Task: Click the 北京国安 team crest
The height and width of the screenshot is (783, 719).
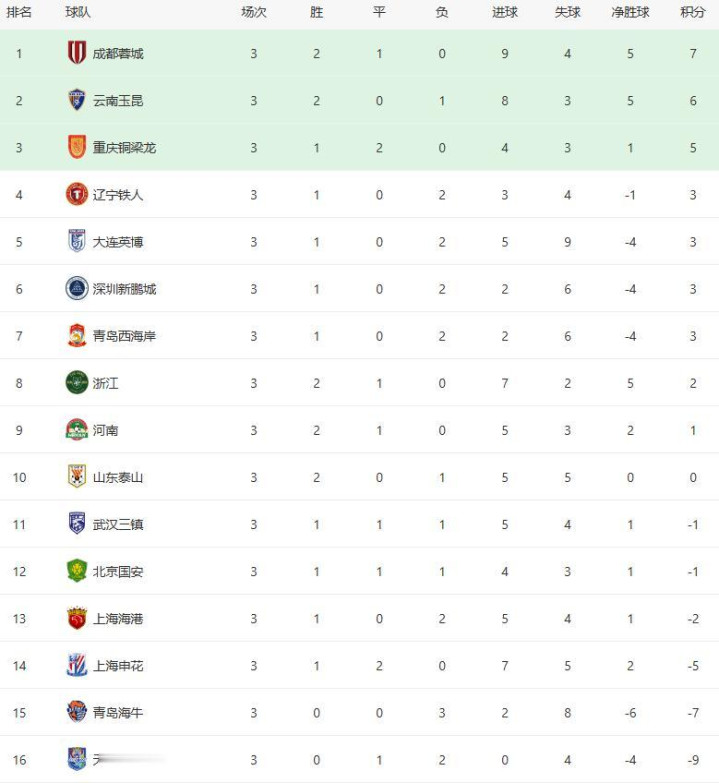Action: [77, 571]
